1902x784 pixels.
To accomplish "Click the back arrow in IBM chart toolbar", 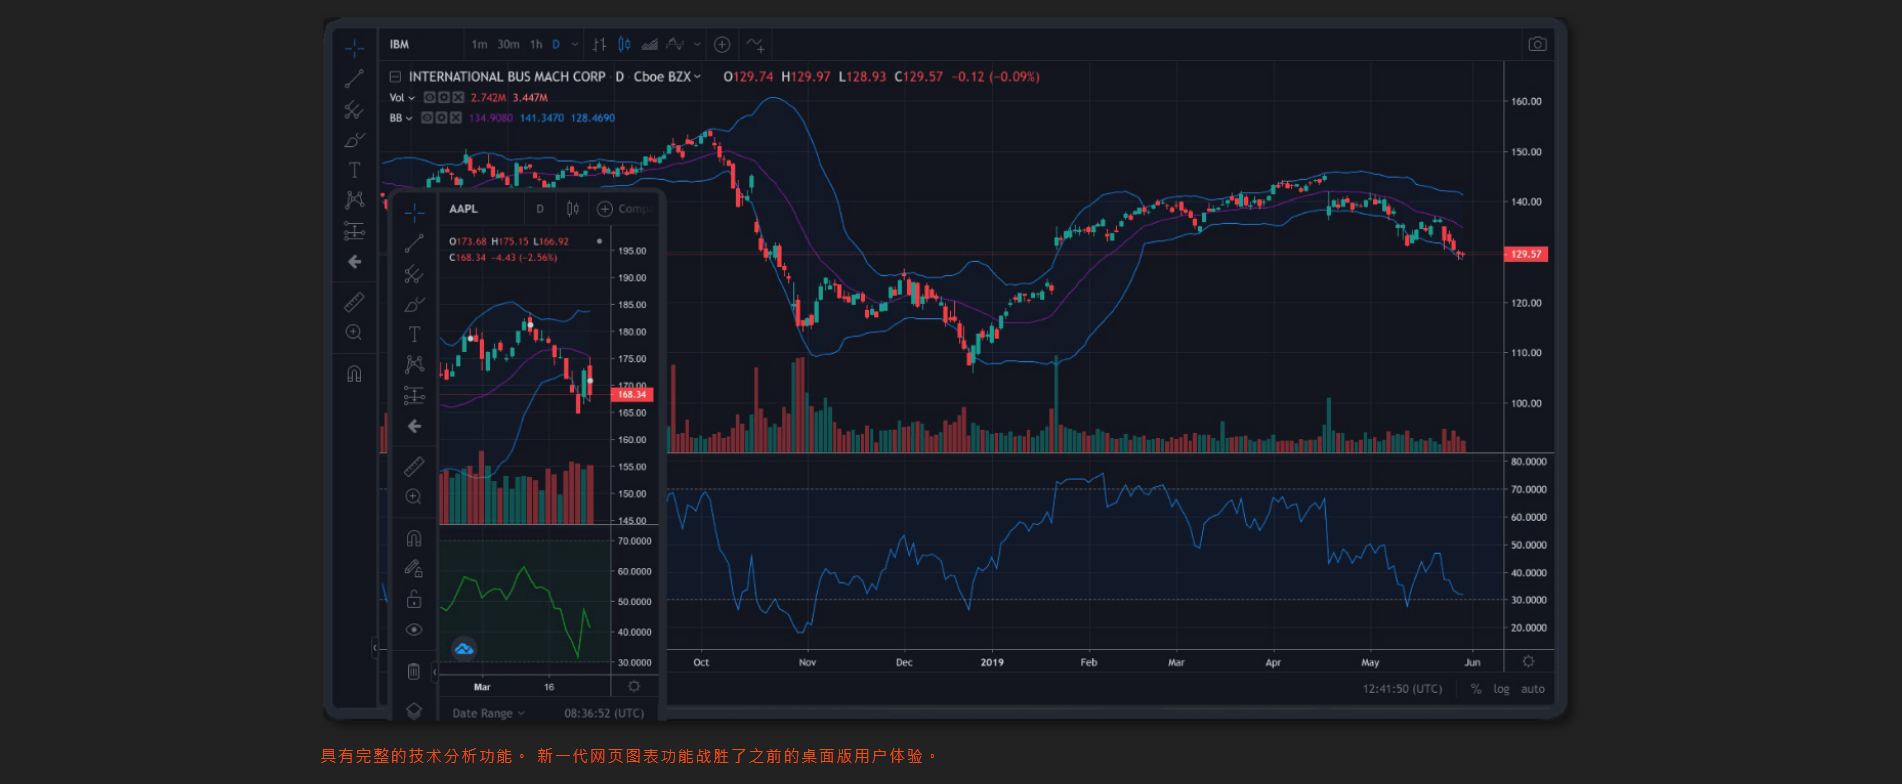I will [x=354, y=261].
